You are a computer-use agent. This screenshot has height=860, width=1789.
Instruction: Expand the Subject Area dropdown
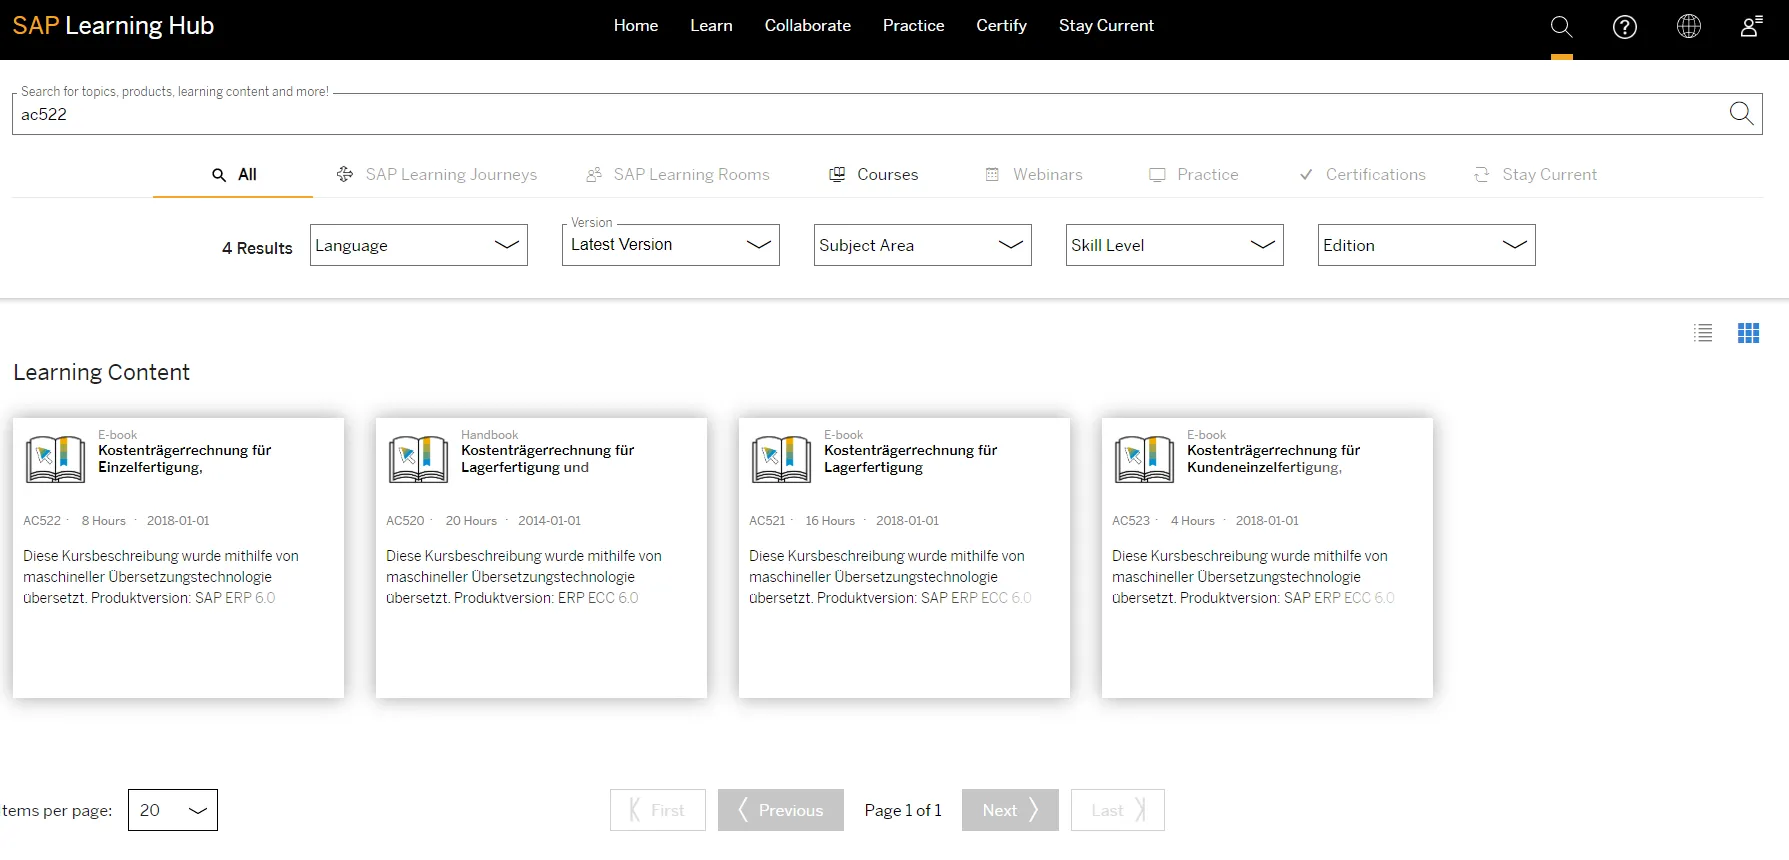point(922,245)
